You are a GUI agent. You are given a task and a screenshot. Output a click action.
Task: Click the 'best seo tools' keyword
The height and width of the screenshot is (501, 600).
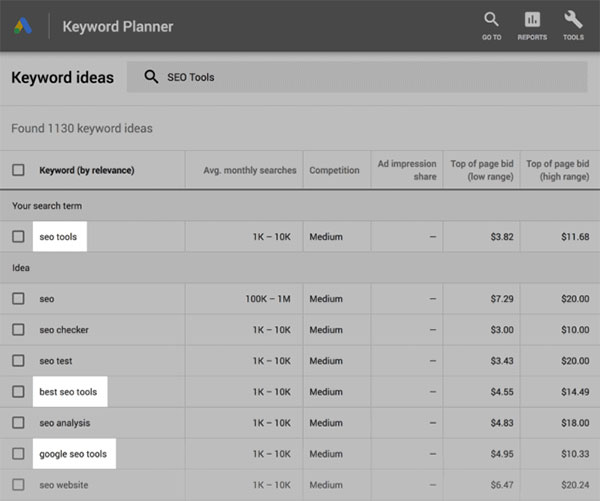(68, 392)
